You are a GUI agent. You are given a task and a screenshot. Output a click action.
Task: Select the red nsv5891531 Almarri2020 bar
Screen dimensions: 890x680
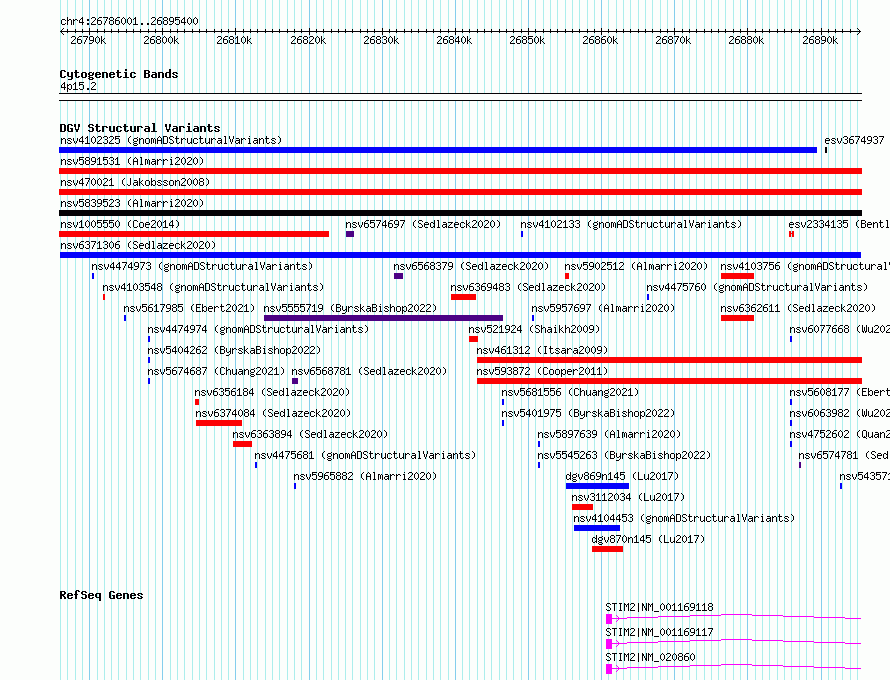click(x=460, y=171)
